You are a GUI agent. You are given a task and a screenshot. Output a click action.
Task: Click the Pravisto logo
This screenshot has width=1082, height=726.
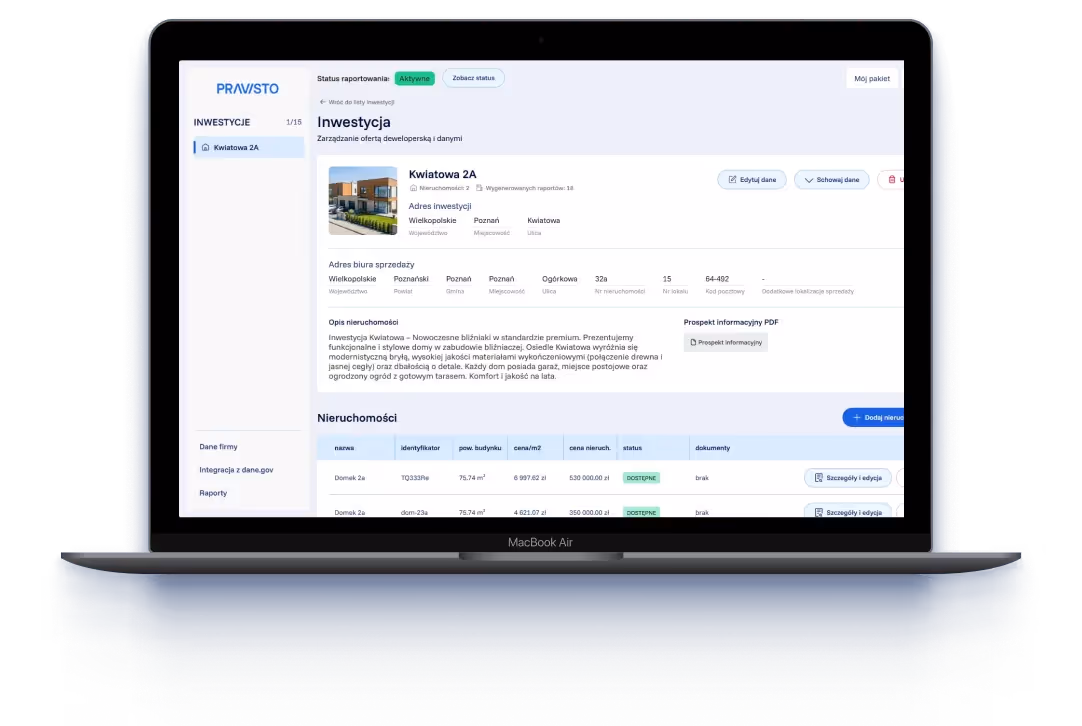tap(246, 88)
